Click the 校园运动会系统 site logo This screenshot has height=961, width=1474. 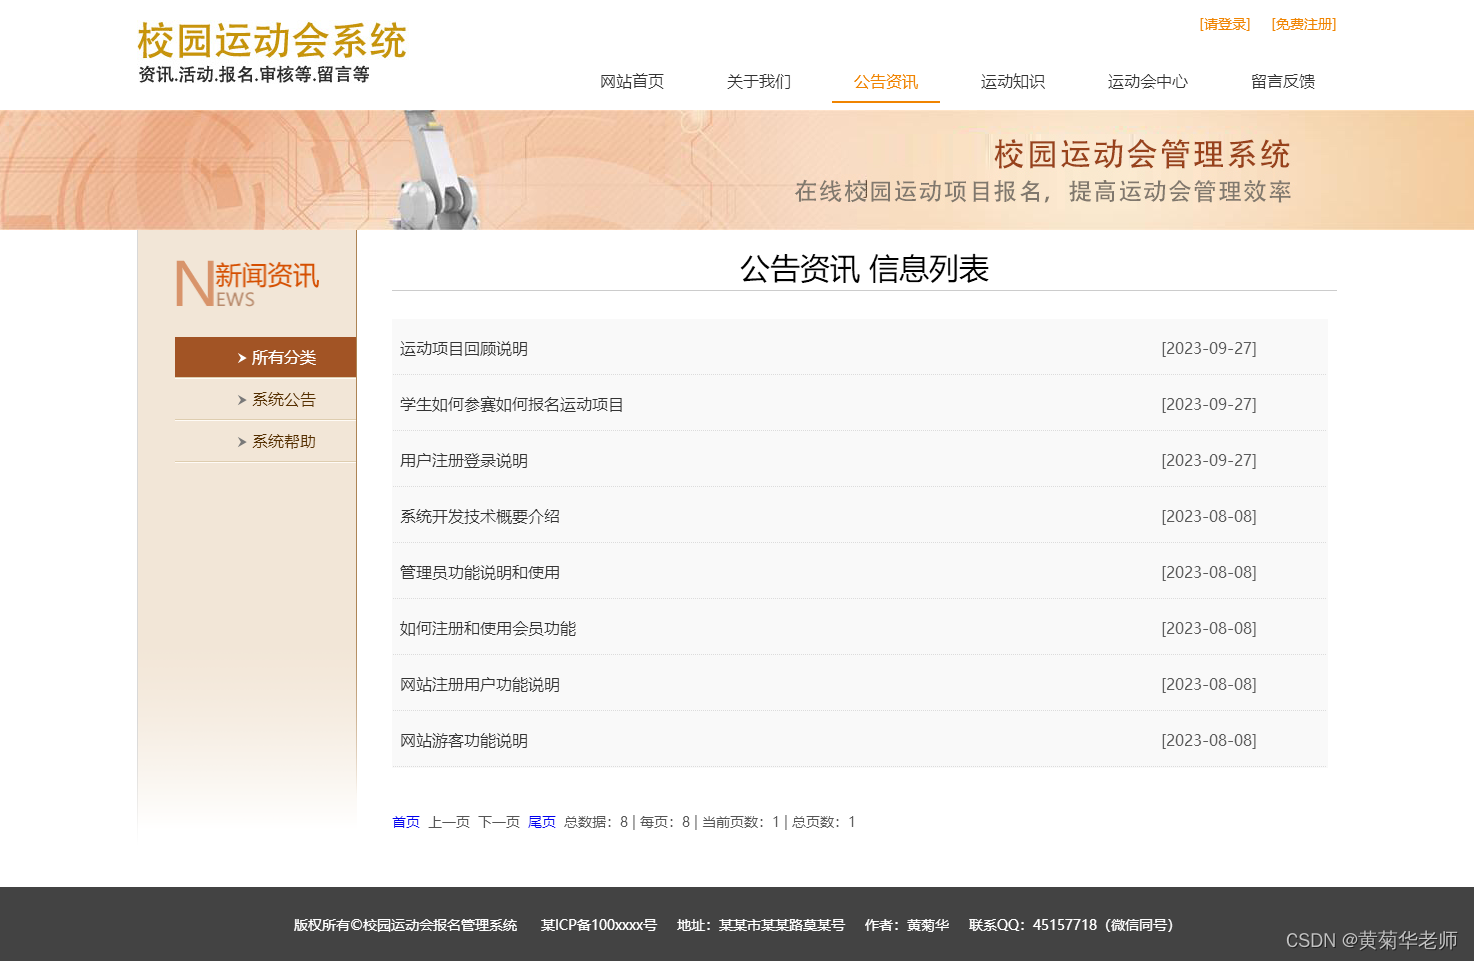pos(271,52)
